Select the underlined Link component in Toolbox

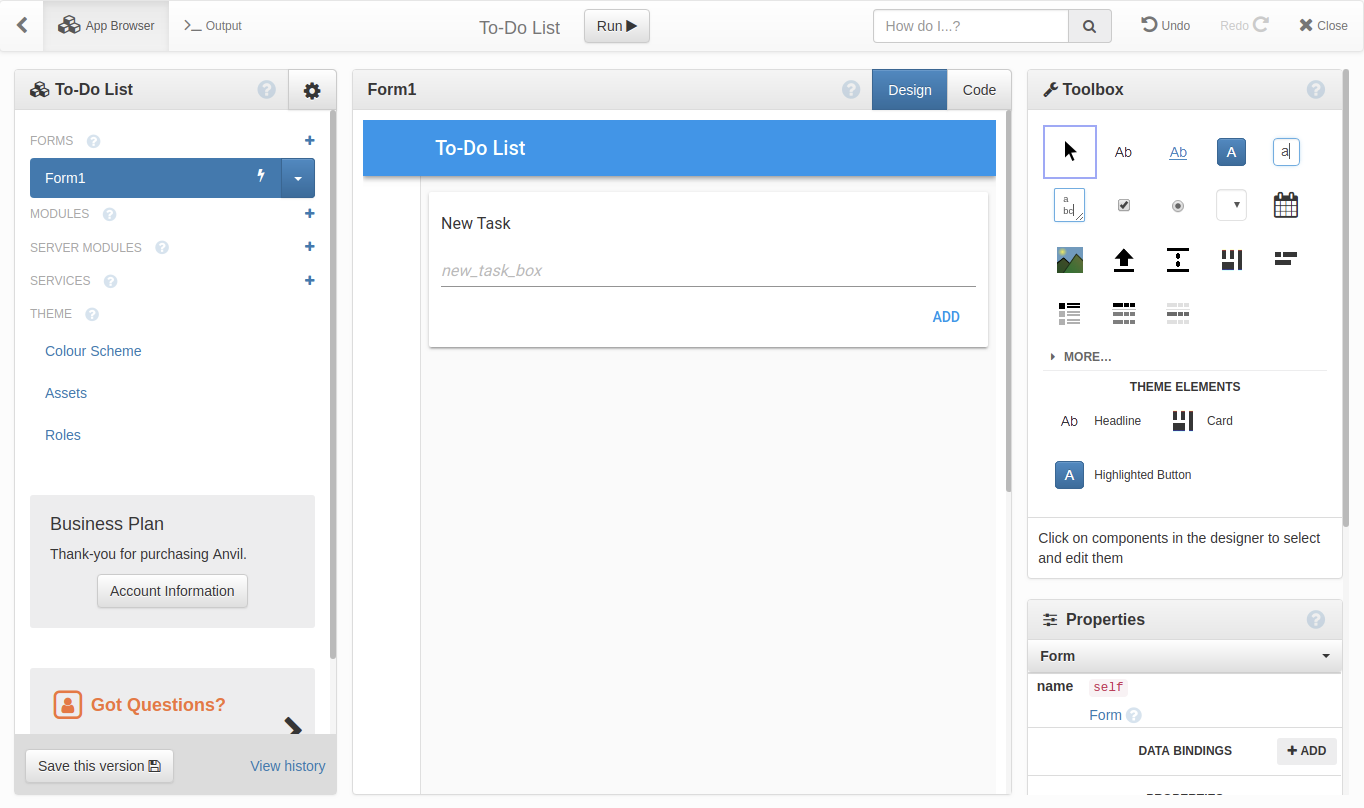click(x=1177, y=152)
